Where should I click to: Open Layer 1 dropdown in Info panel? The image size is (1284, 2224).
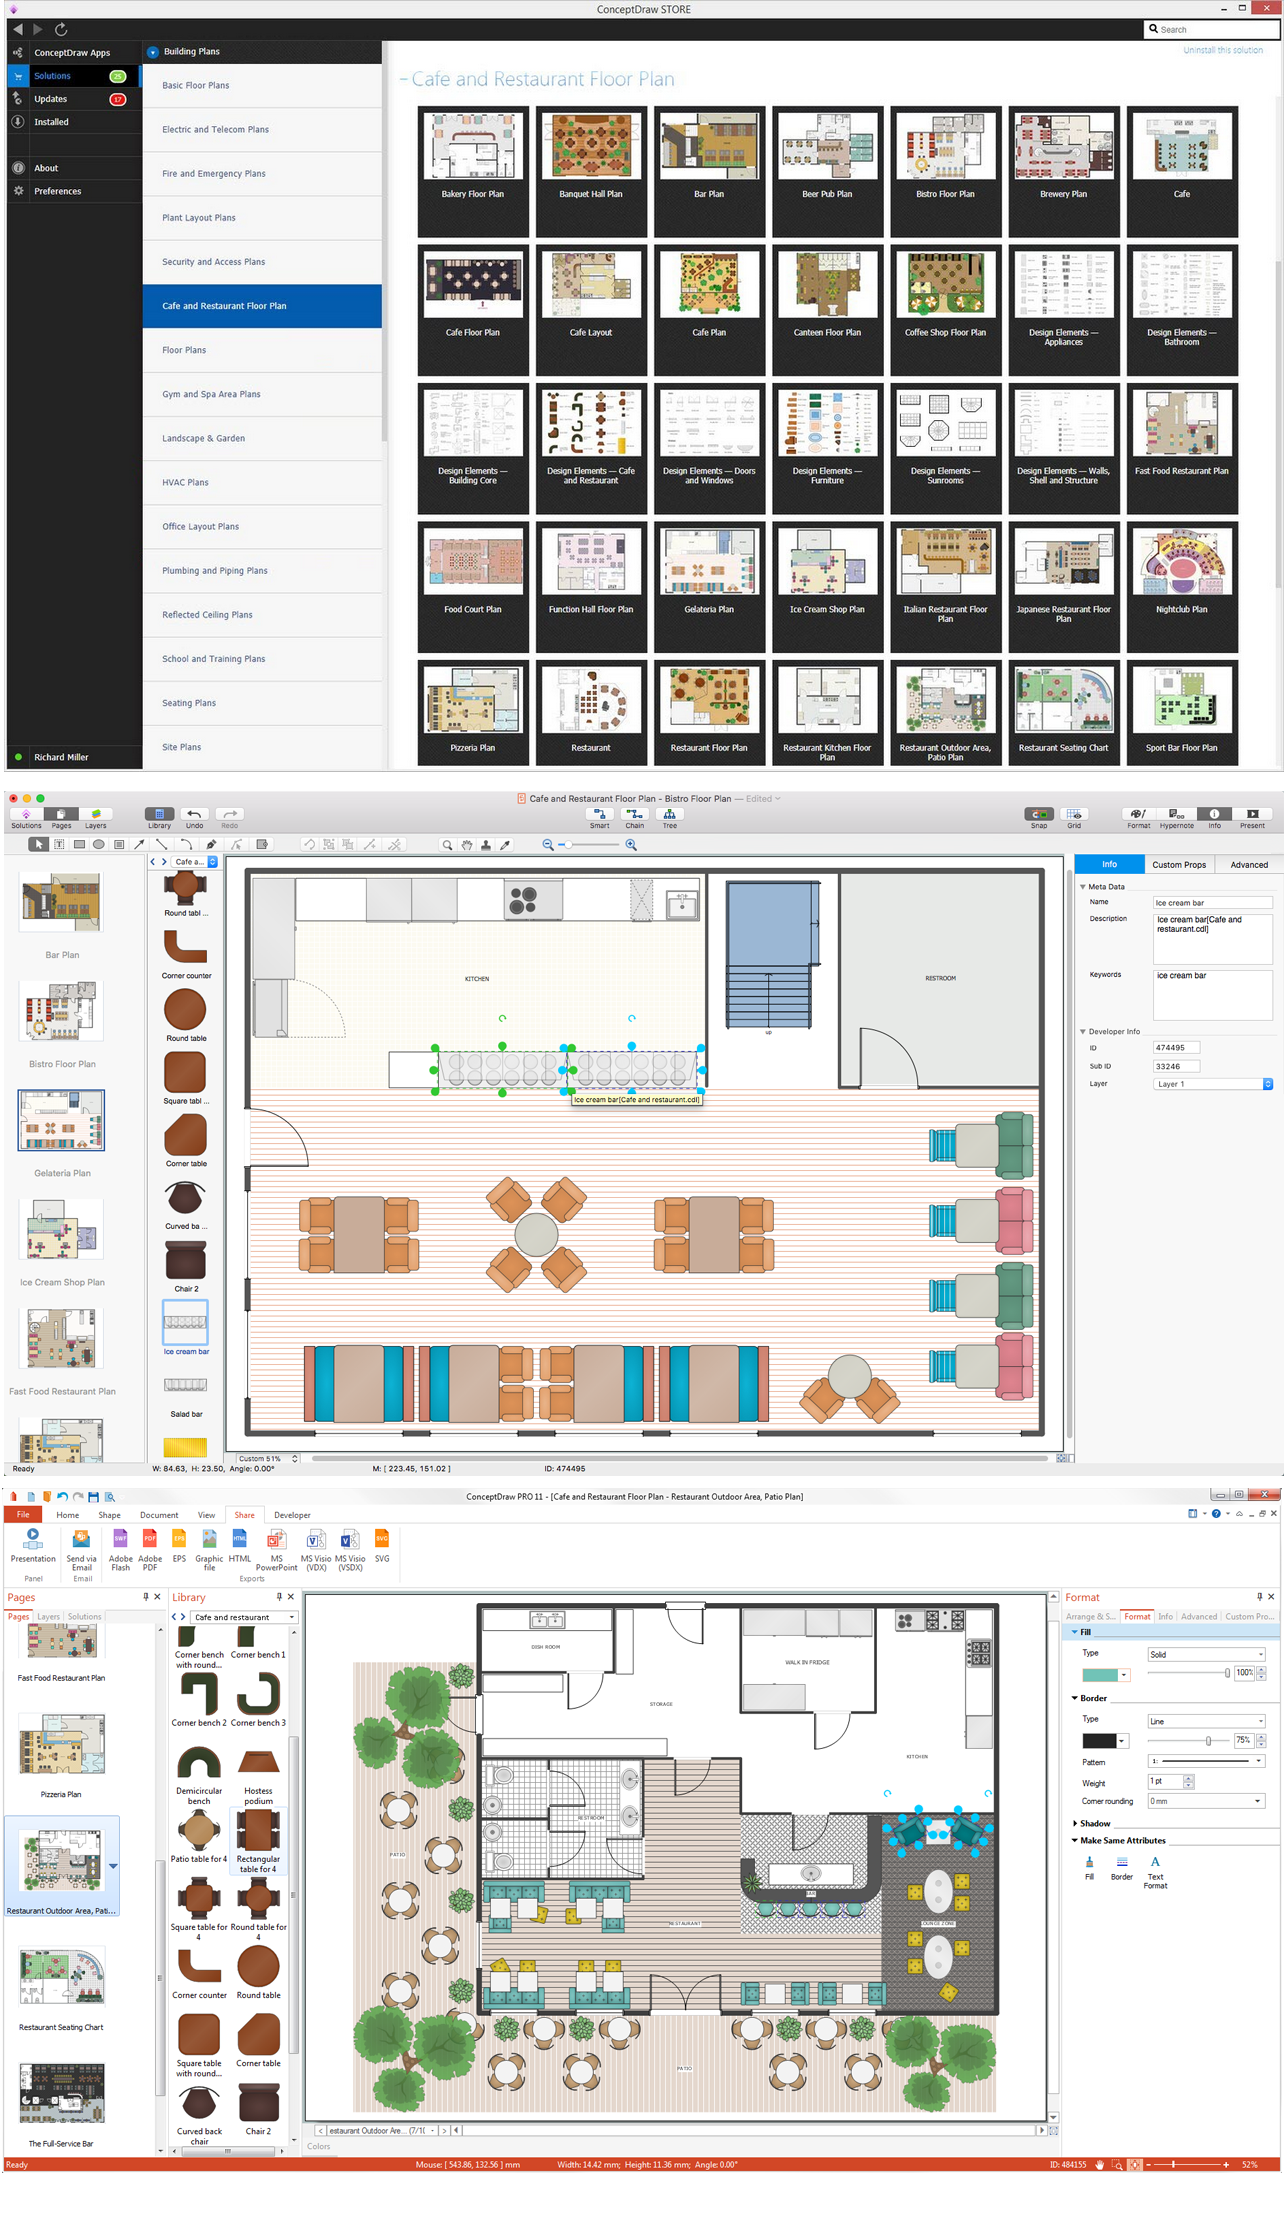coord(1213,1084)
